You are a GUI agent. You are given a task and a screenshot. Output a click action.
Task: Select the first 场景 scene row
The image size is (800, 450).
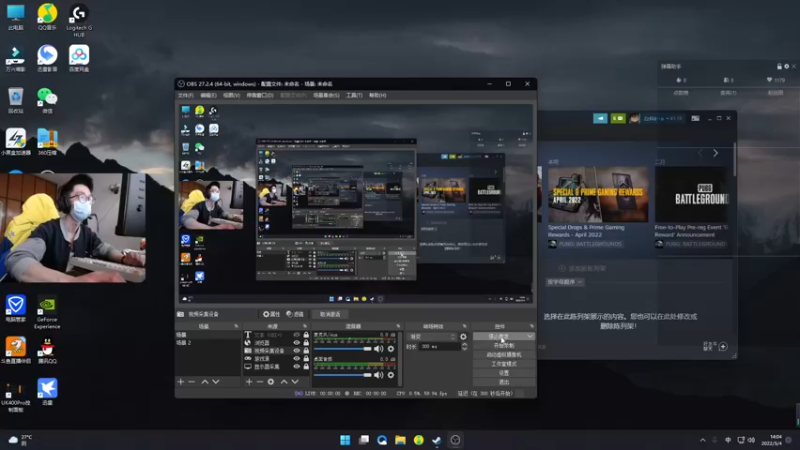coord(208,335)
